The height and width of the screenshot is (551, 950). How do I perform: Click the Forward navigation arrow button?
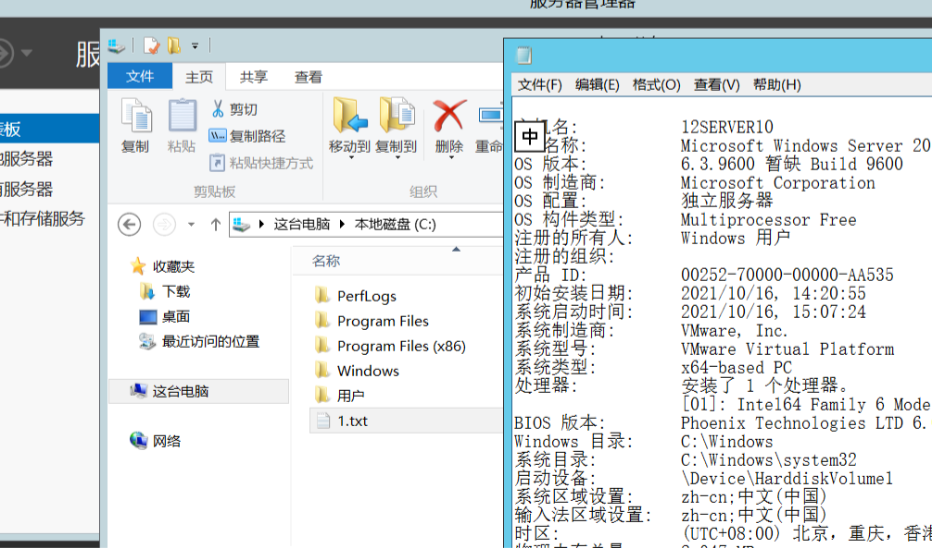point(164,224)
